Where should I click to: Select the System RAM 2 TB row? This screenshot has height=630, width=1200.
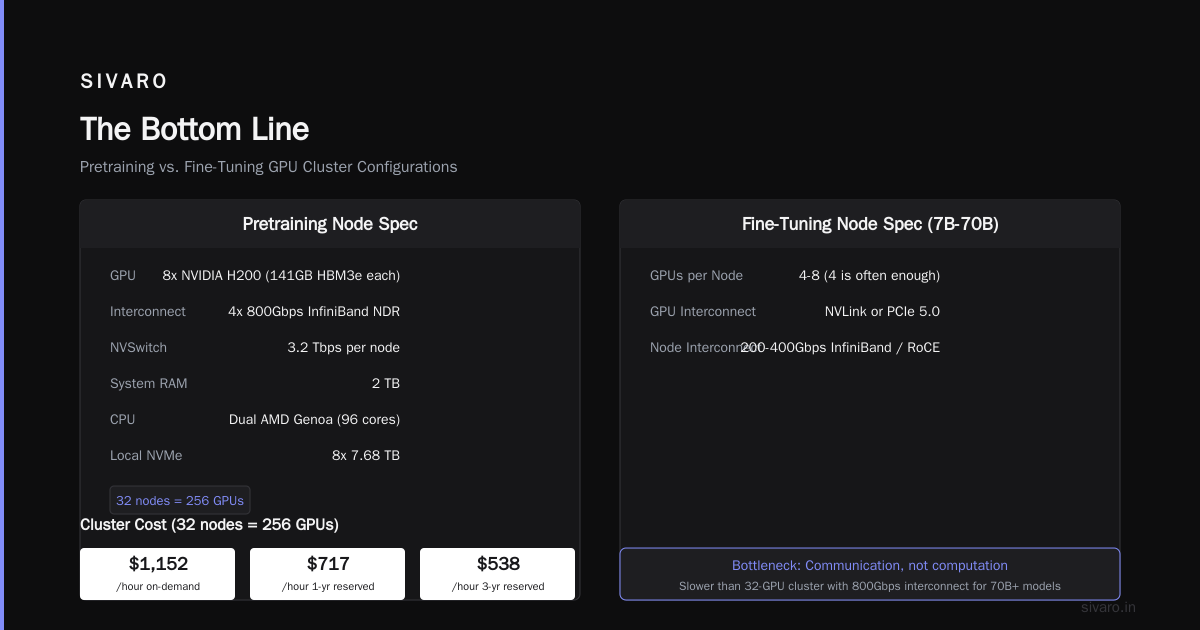coord(255,383)
